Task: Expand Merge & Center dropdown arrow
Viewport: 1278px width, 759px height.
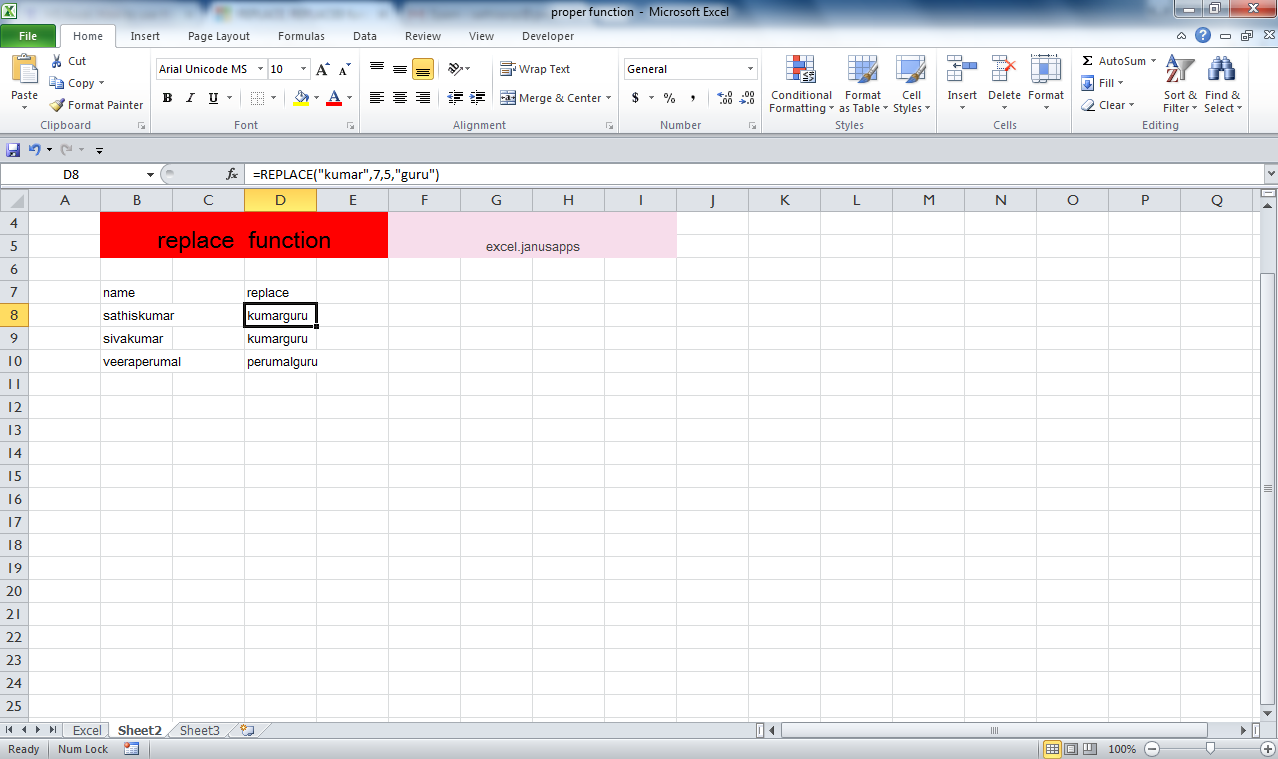Action: click(609, 98)
